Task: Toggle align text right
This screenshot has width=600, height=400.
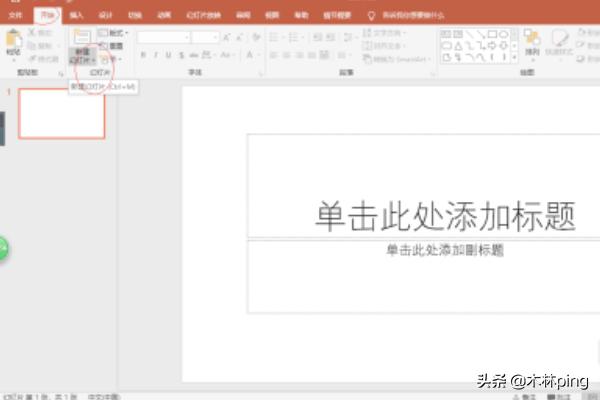Action: [299, 55]
